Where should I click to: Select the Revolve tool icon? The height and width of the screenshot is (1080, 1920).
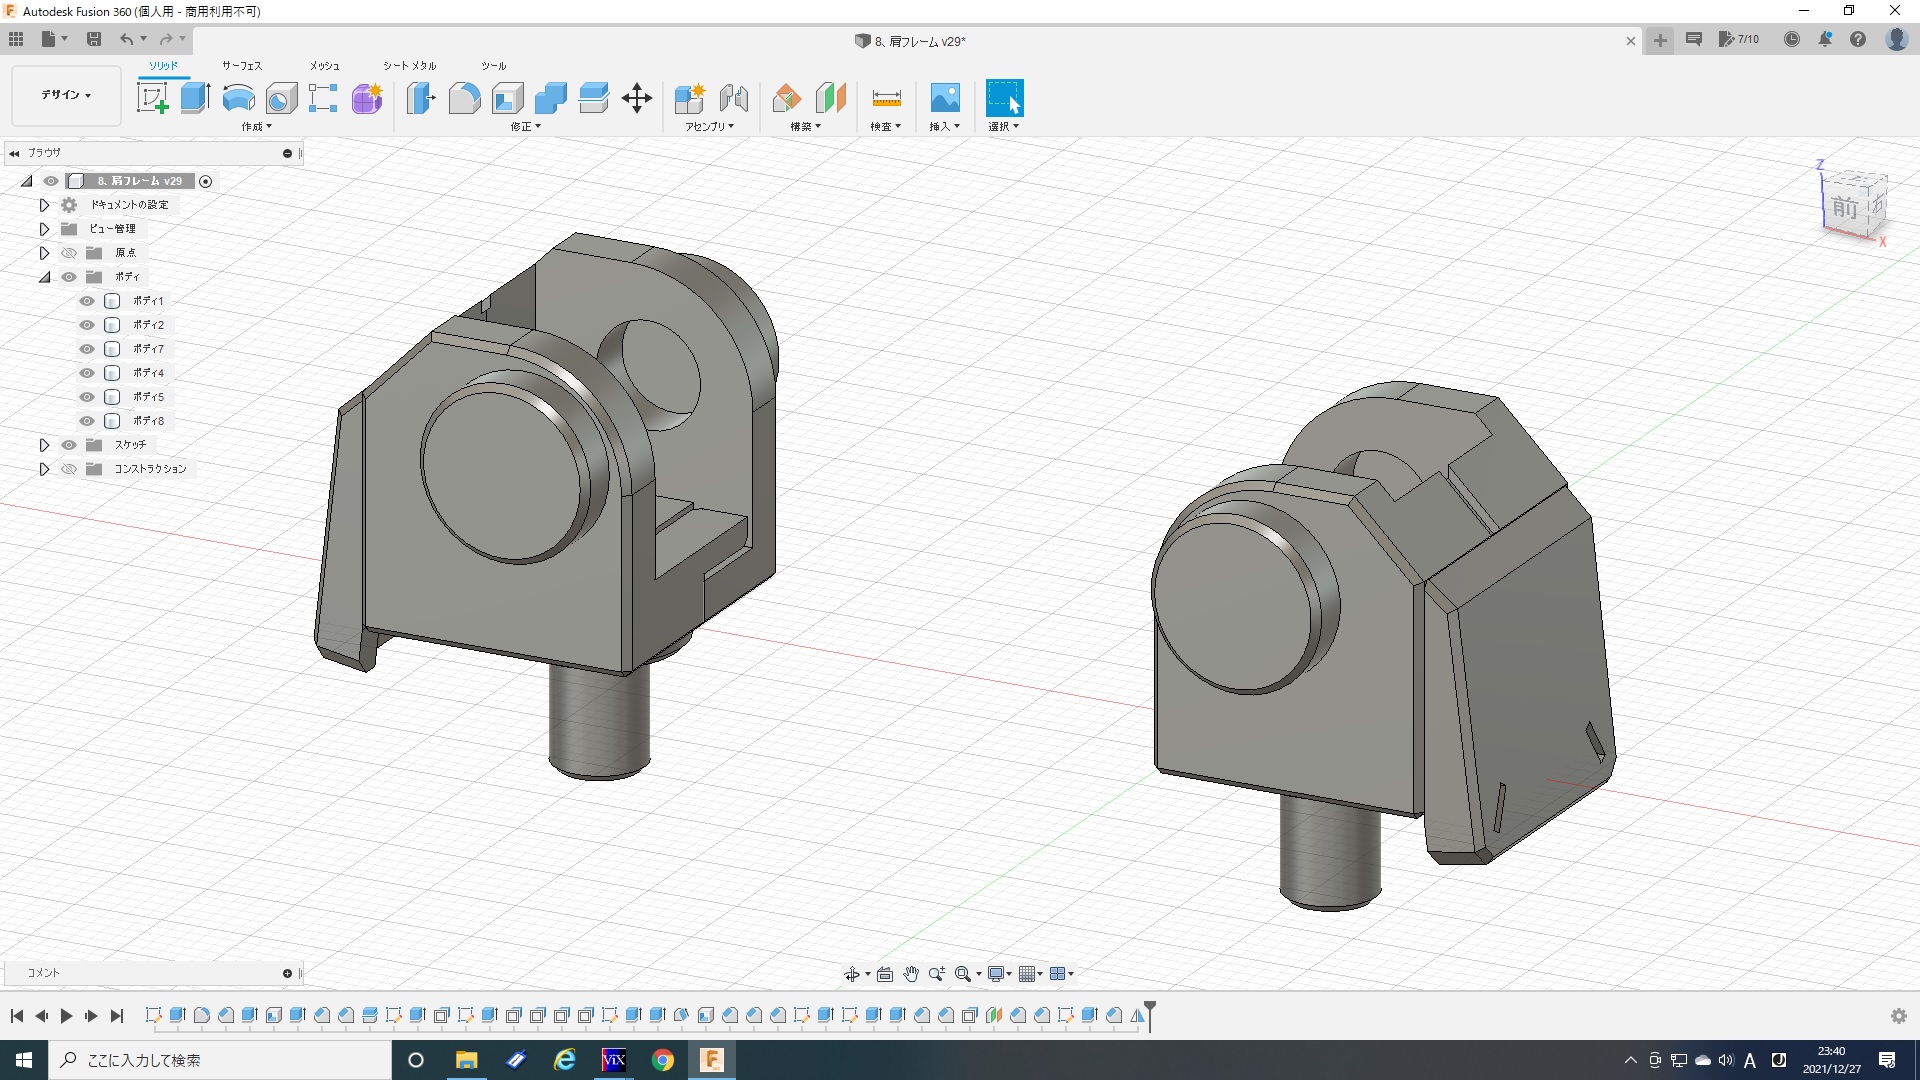coord(238,98)
